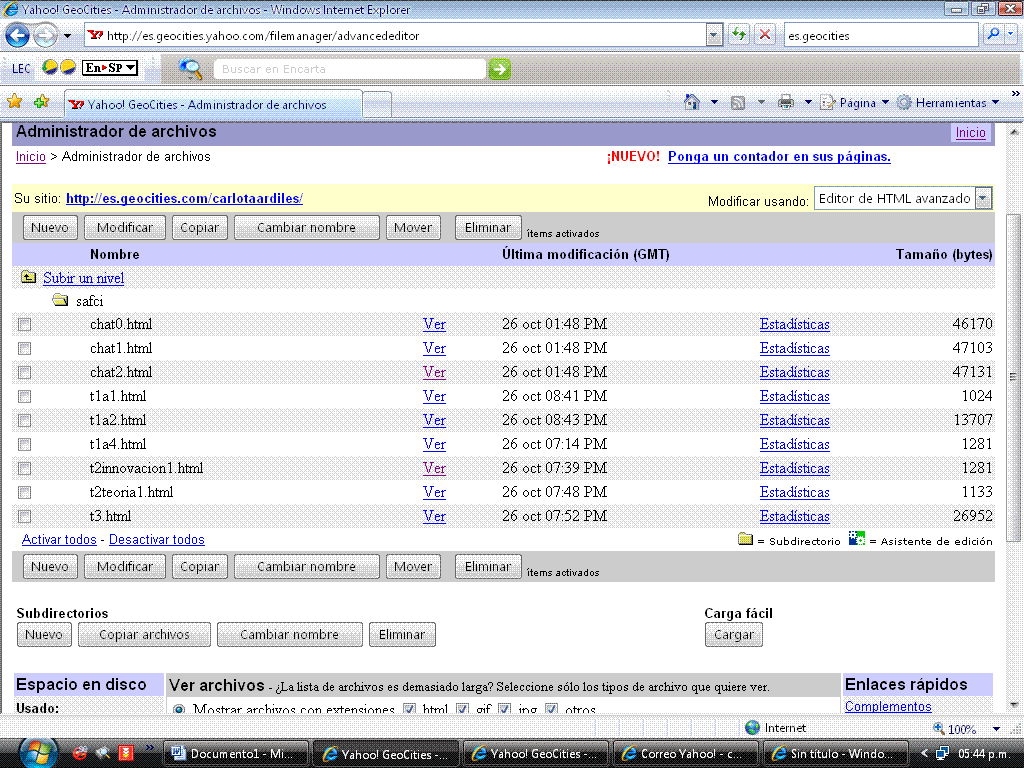Open Estadísticas for t3.html

(794, 516)
